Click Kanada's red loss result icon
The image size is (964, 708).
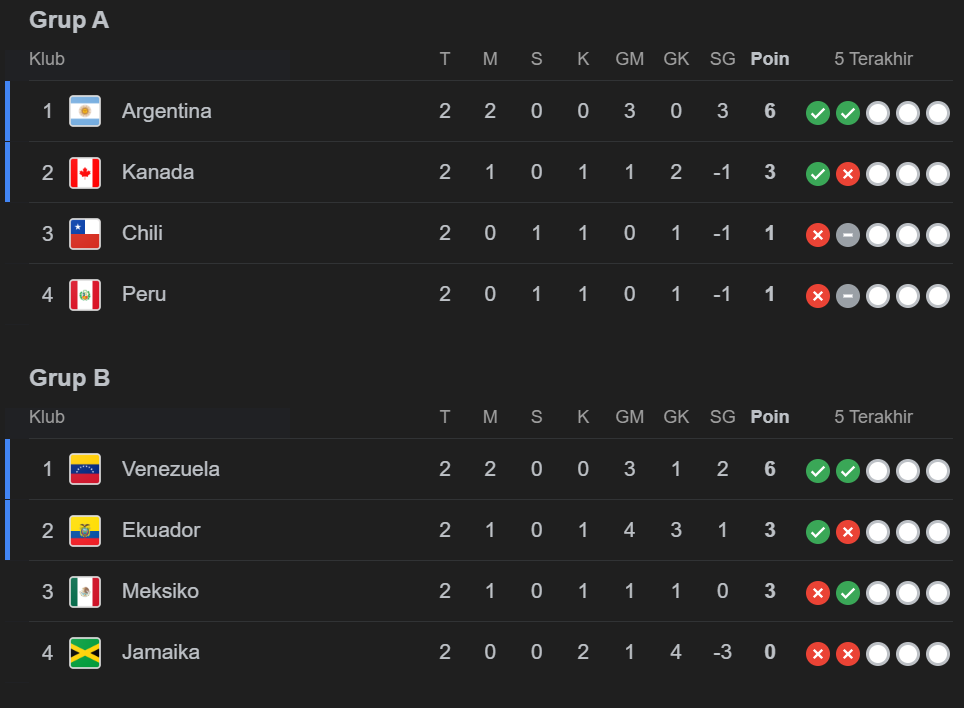coord(848,174)
